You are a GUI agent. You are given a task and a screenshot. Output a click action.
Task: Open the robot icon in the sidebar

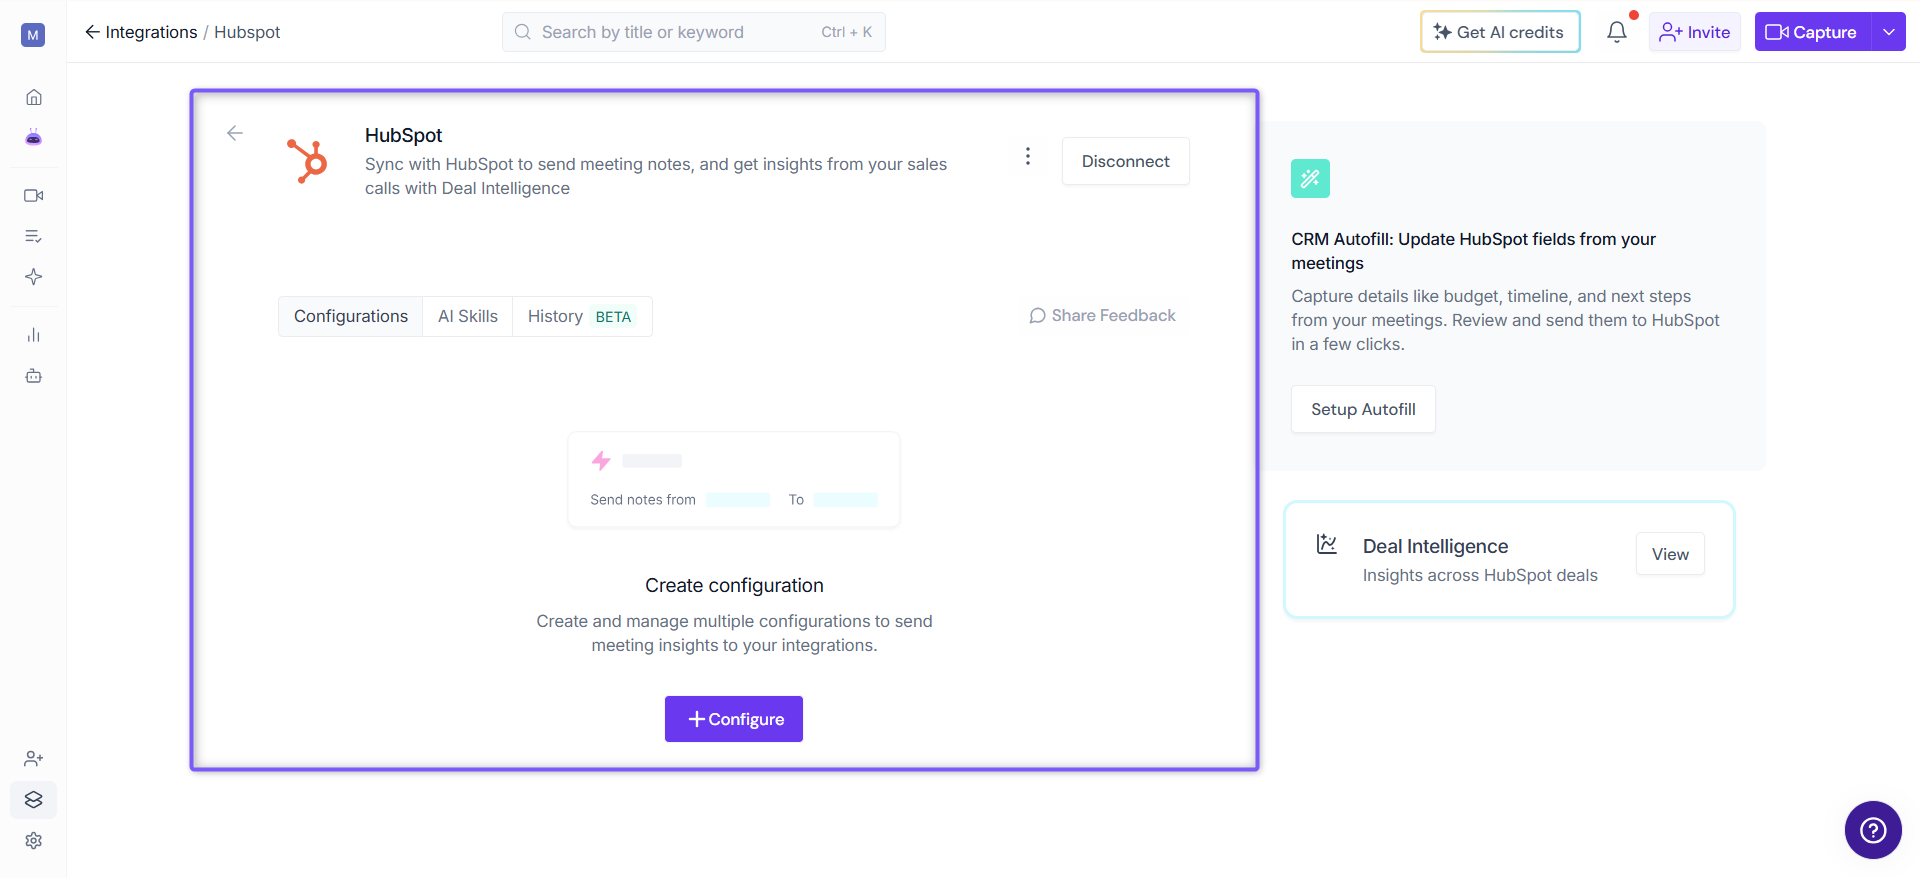click(x=34, y=376)
